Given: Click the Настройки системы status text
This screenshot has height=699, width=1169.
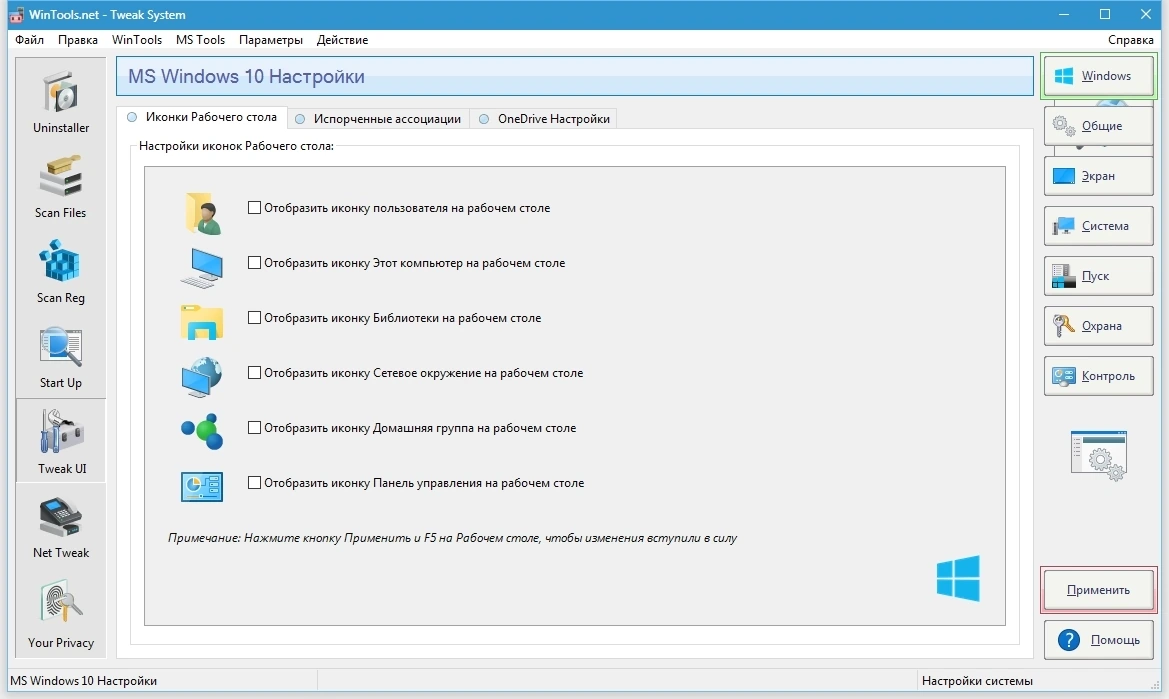Looking at the screenshot, I should point(977,681).
